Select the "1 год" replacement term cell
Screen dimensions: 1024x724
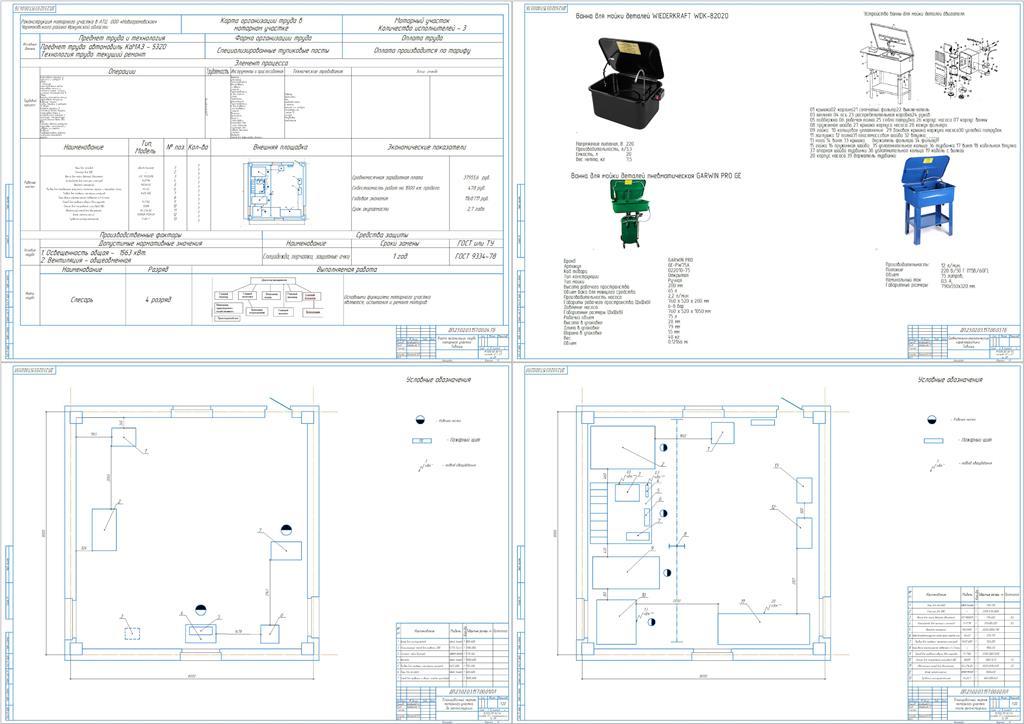400,257
